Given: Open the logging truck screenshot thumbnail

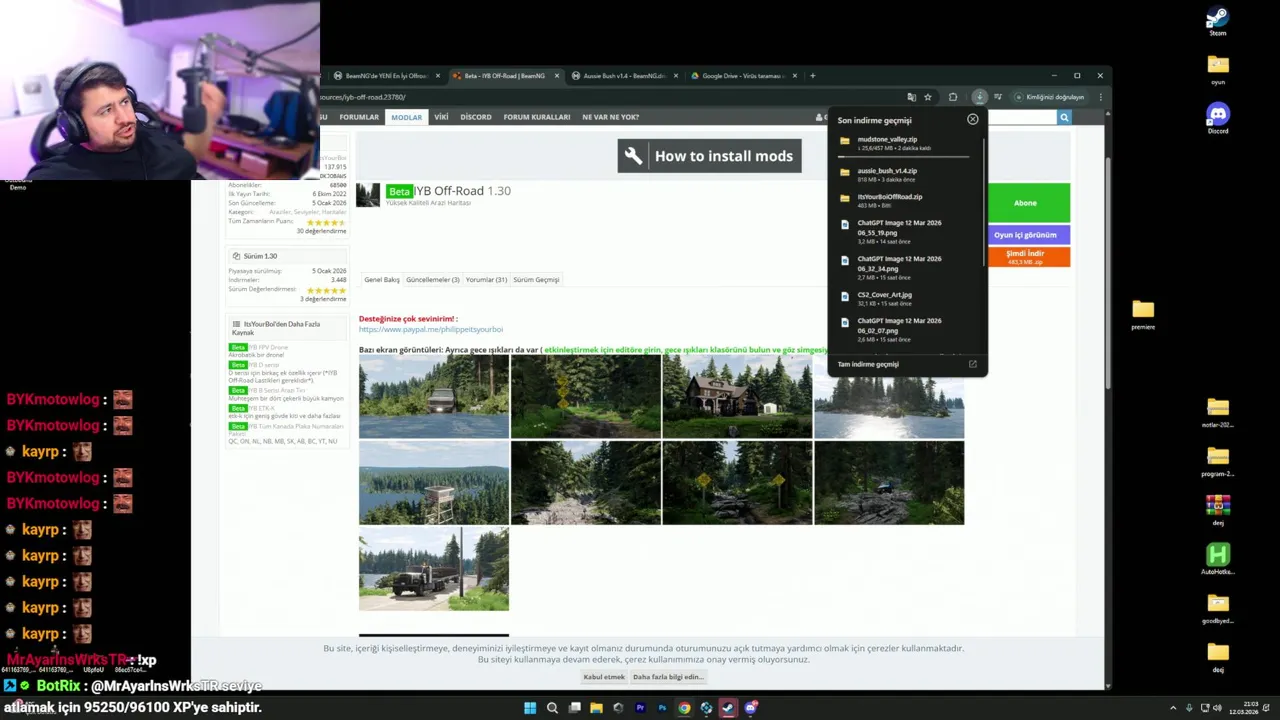Looking at the screenshot, I should pyautogui.click(x=434, y=569).
